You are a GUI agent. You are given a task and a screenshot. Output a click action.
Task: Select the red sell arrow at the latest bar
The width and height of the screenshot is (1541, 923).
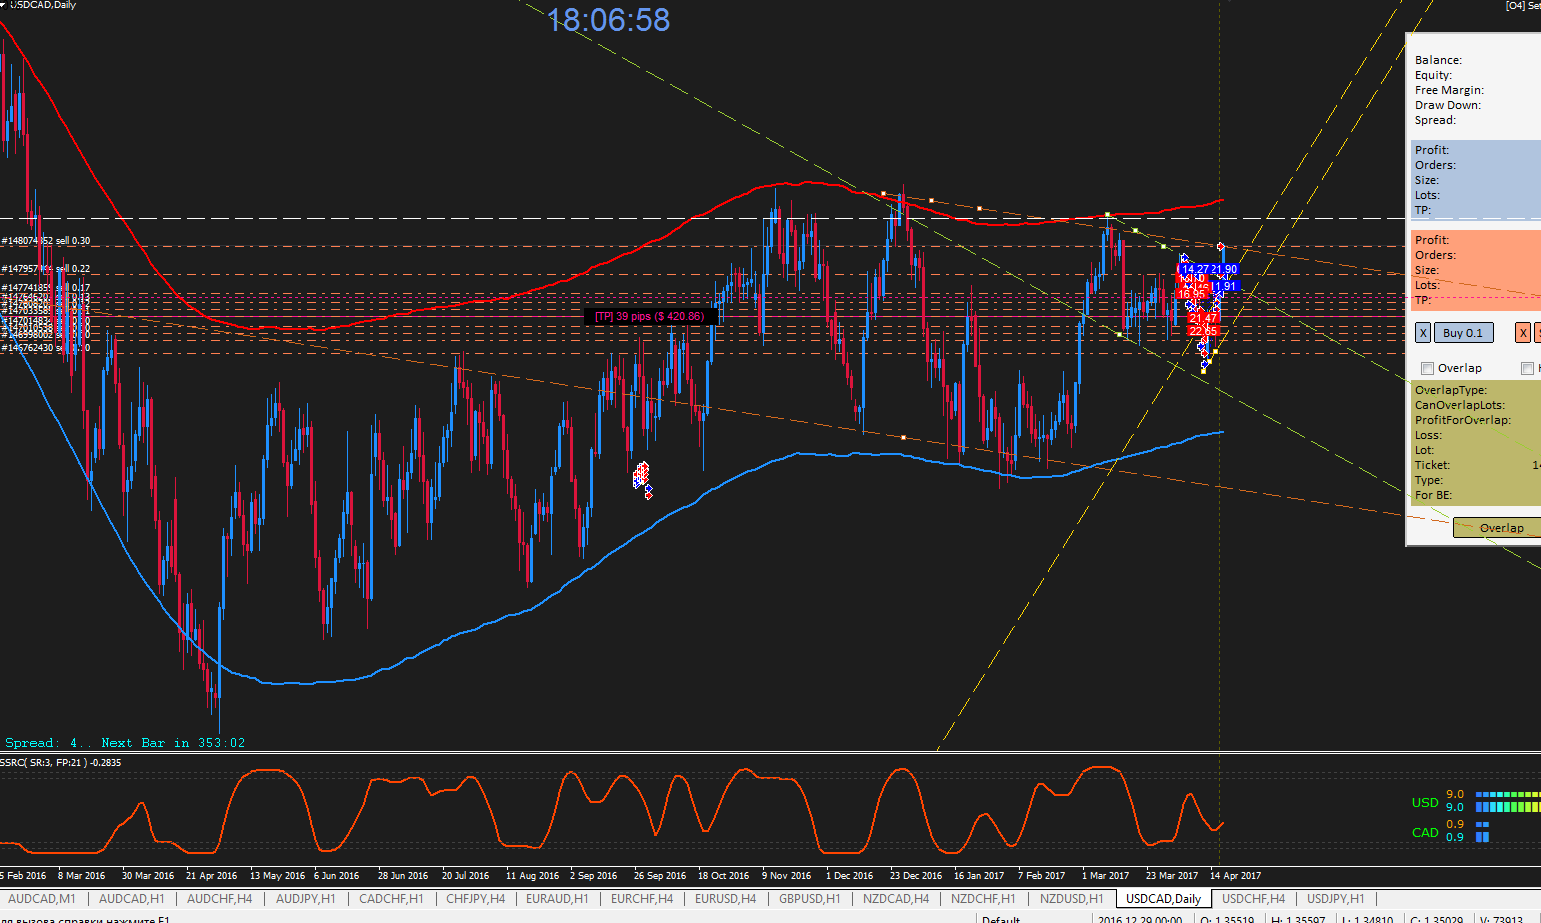click(1221, 246)
